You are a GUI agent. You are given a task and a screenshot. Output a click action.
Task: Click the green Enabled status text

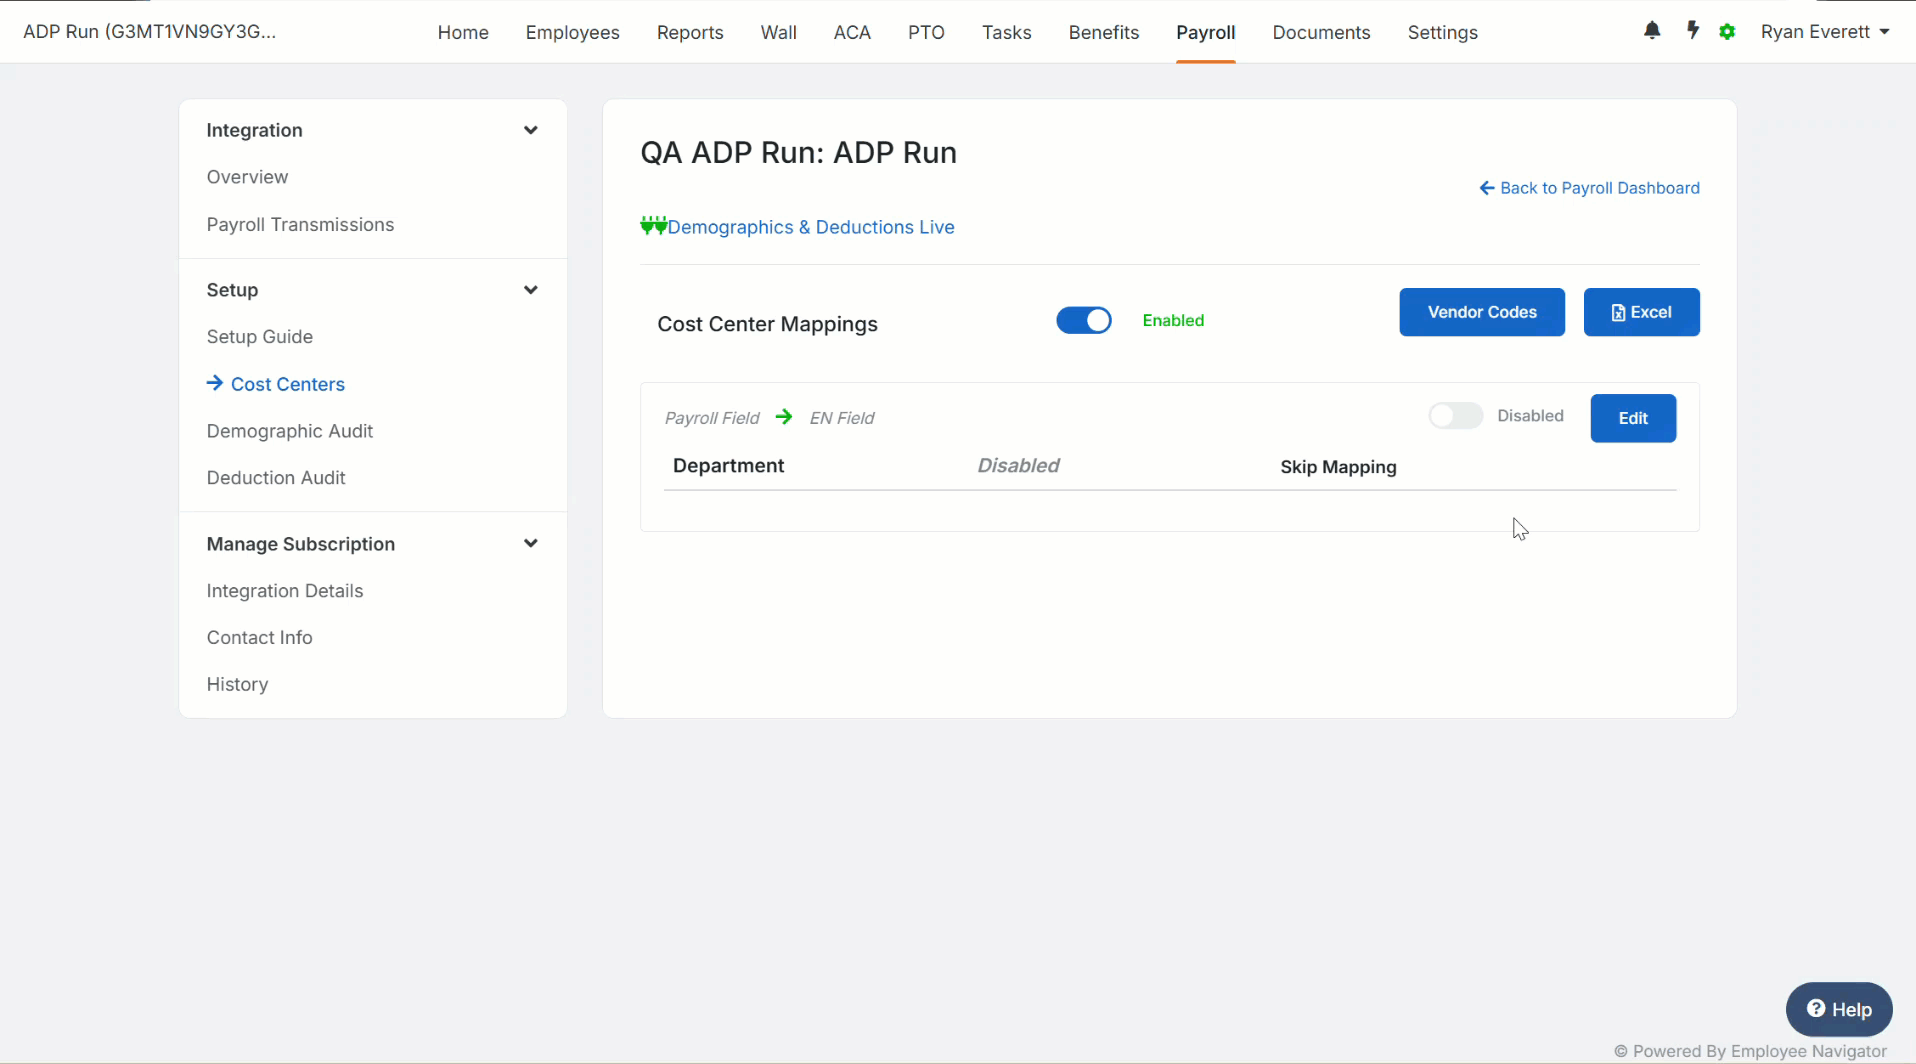1173,320
